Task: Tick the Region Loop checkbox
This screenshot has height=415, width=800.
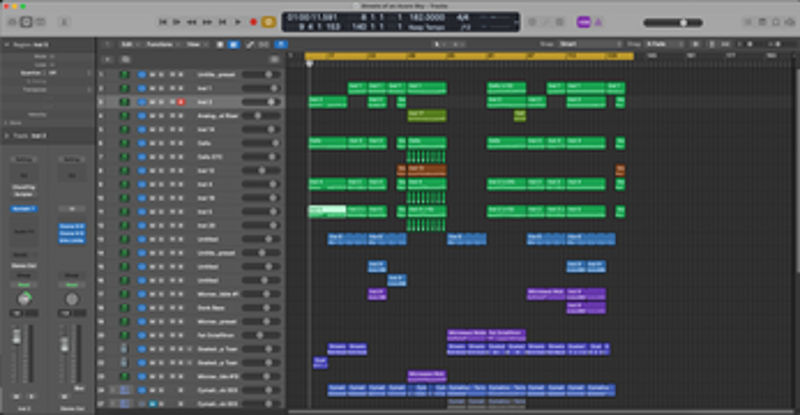Action: point(52,65)
